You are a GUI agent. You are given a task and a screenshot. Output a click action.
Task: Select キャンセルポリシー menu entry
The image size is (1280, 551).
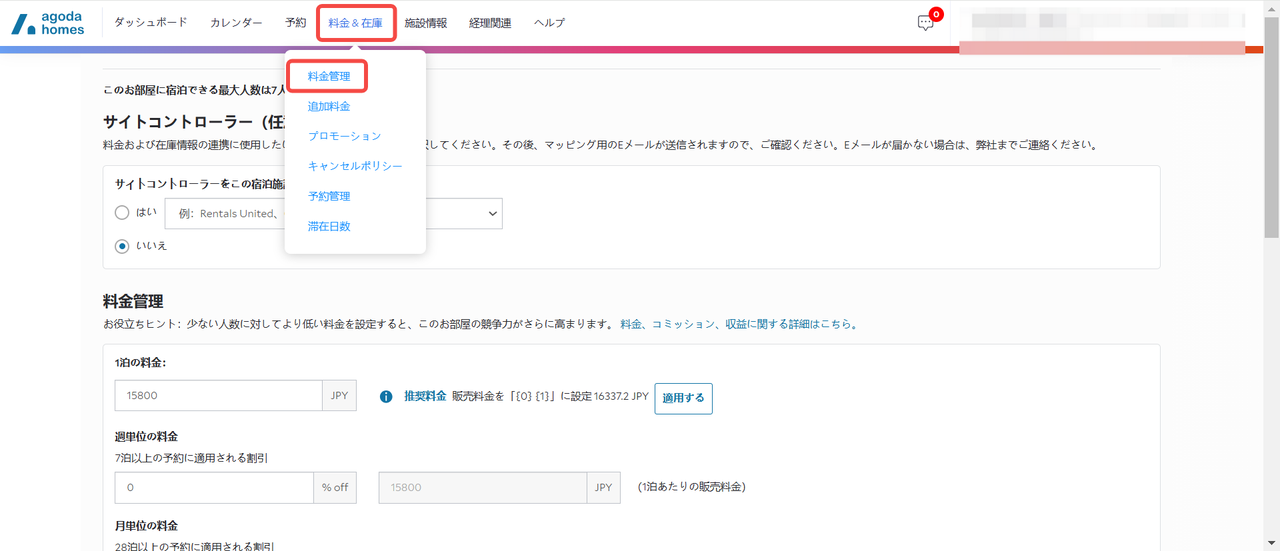(355, 166)
